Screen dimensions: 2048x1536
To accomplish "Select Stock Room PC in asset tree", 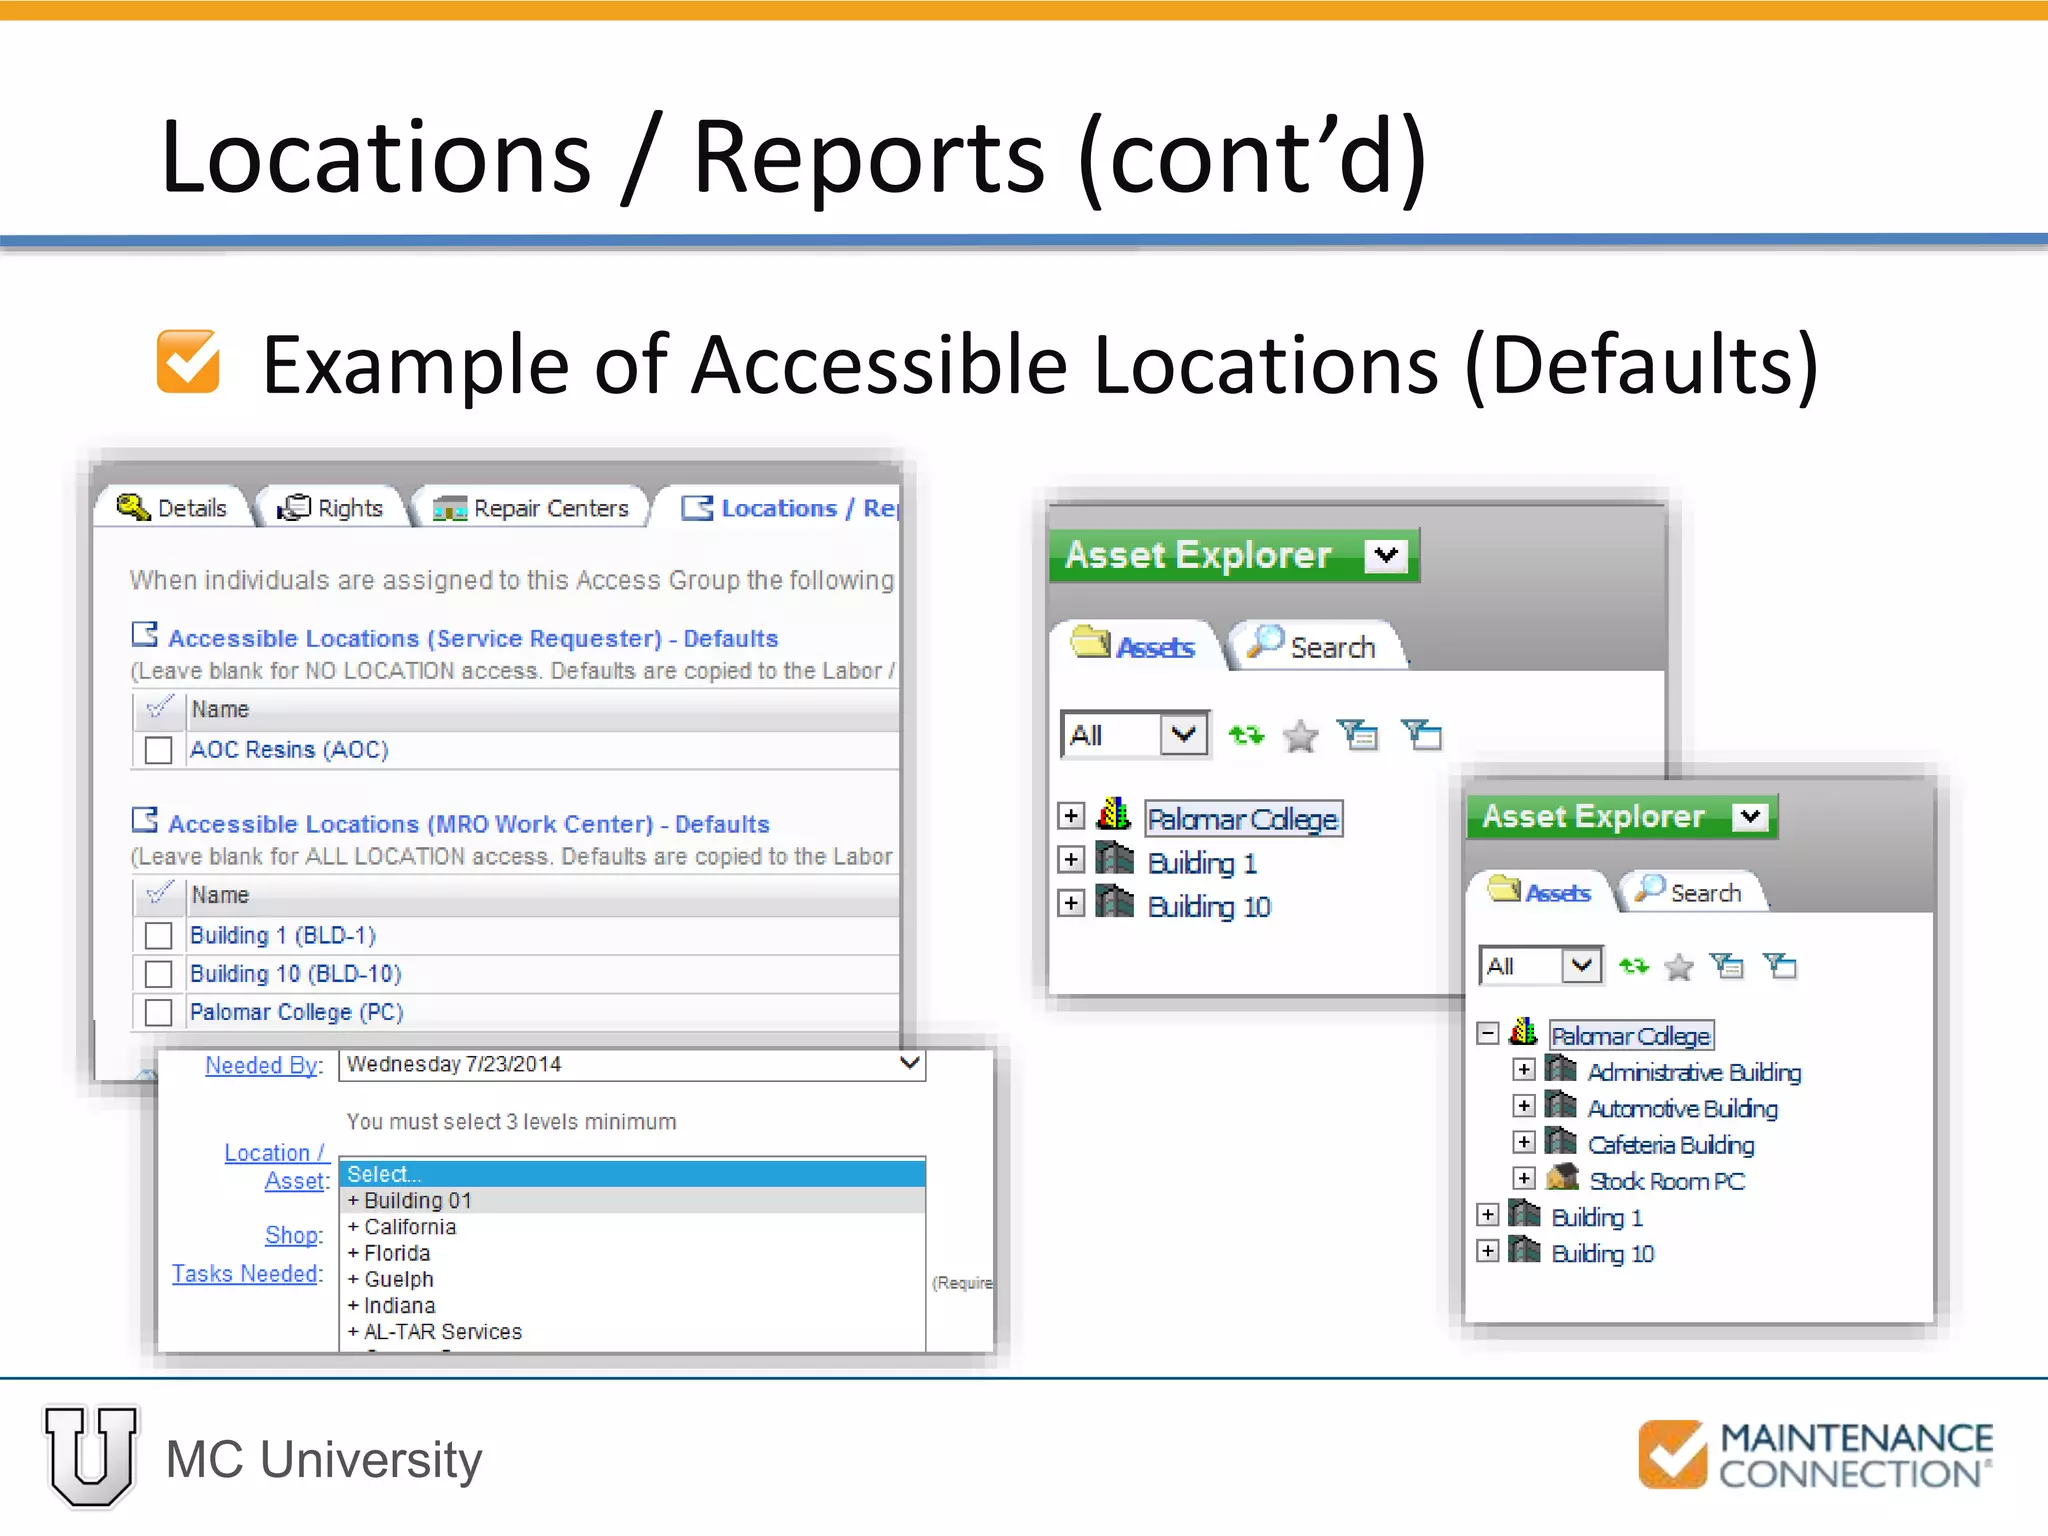I will (x=1667, y=1181).
